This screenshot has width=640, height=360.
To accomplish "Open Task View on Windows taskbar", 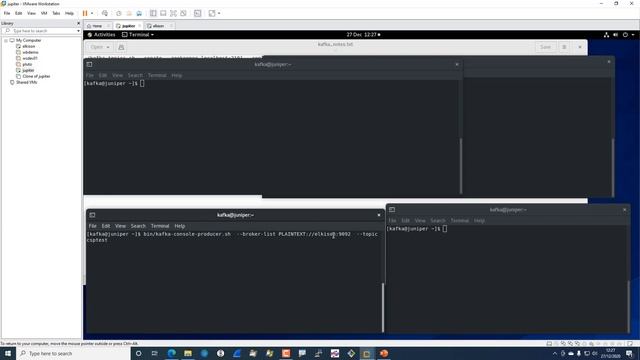I will tap(155, 353).
